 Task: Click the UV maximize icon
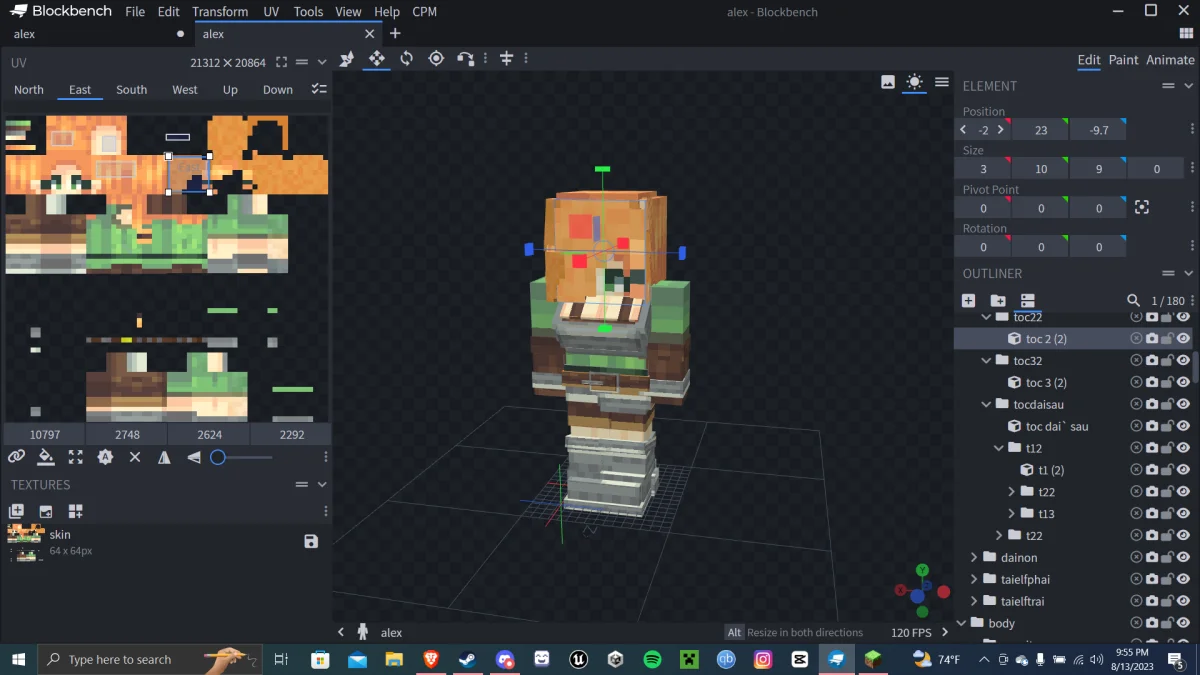click(x=75, y=457)
